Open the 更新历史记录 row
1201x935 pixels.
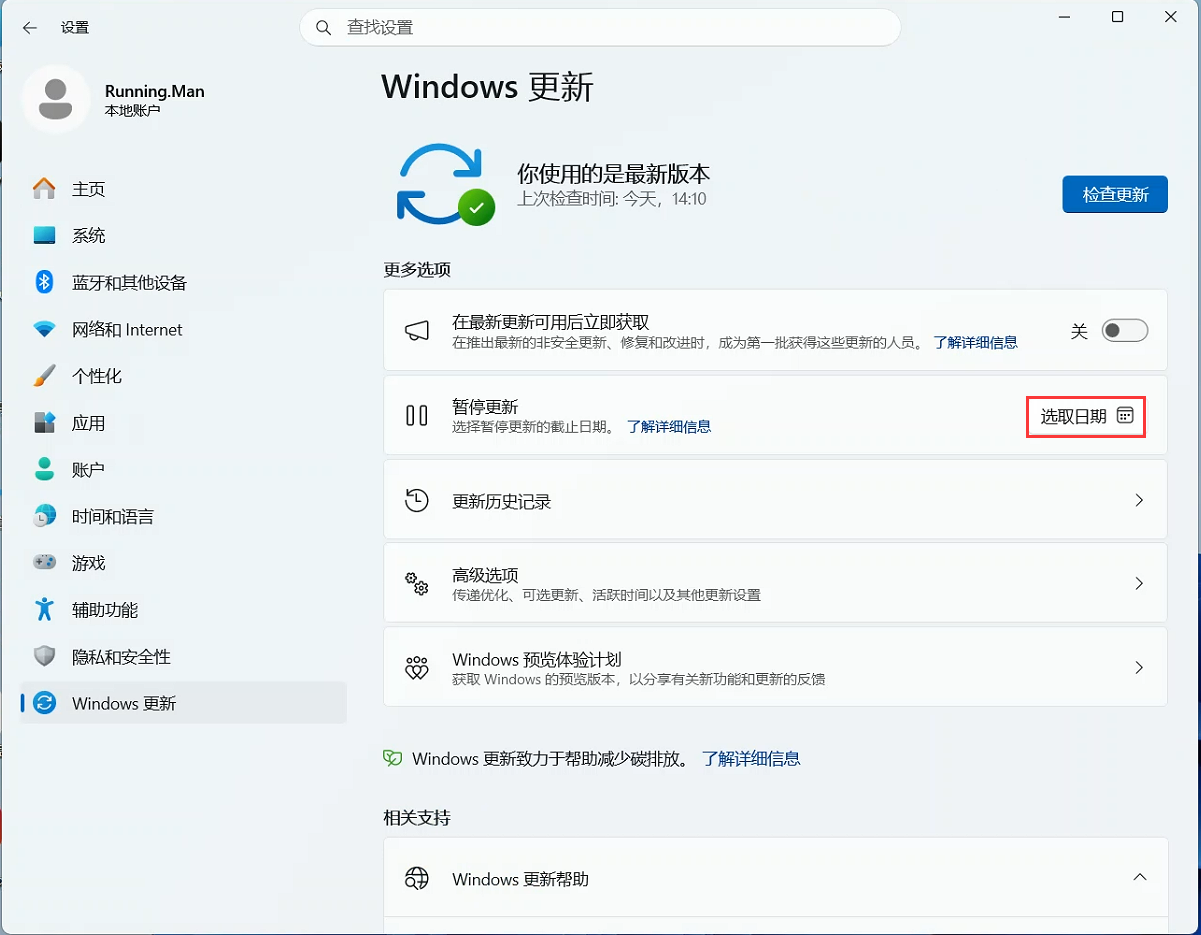click(x=775, y=500)
